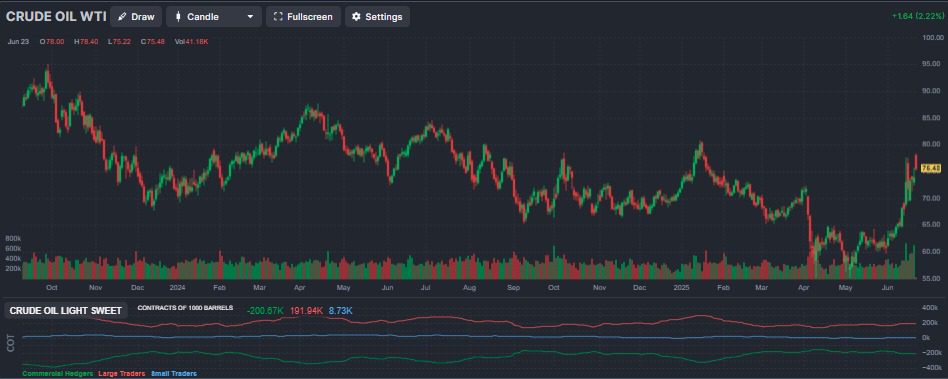The image size is (948, 379).
Task: Click the pencil icon on Draw button
Action: coord(122,17)
